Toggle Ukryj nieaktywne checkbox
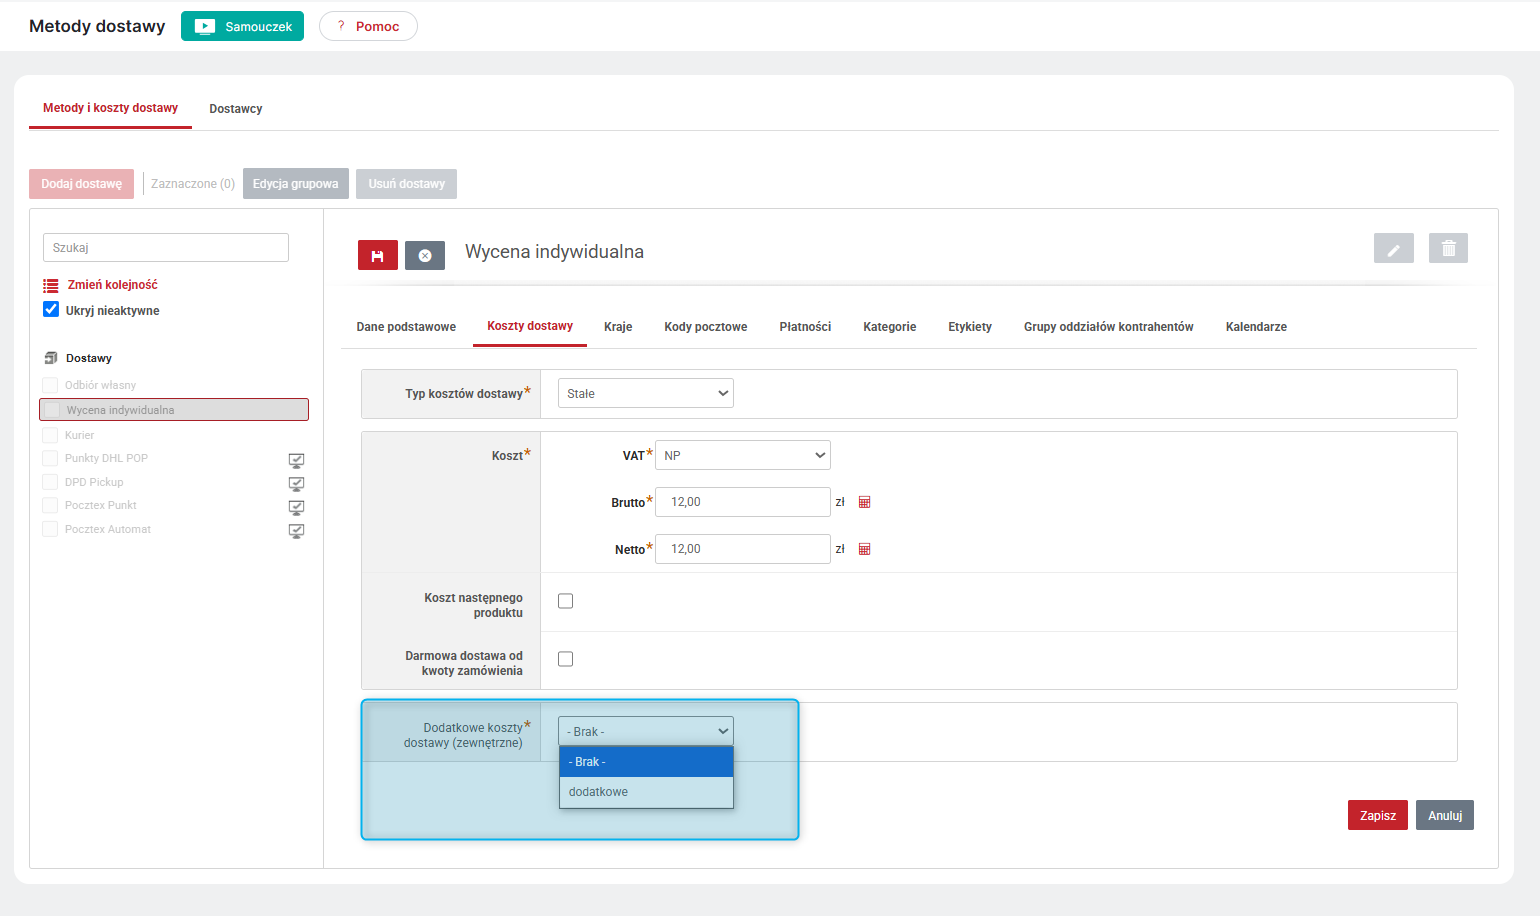The image size is (1540, 916). click(51, 310)
